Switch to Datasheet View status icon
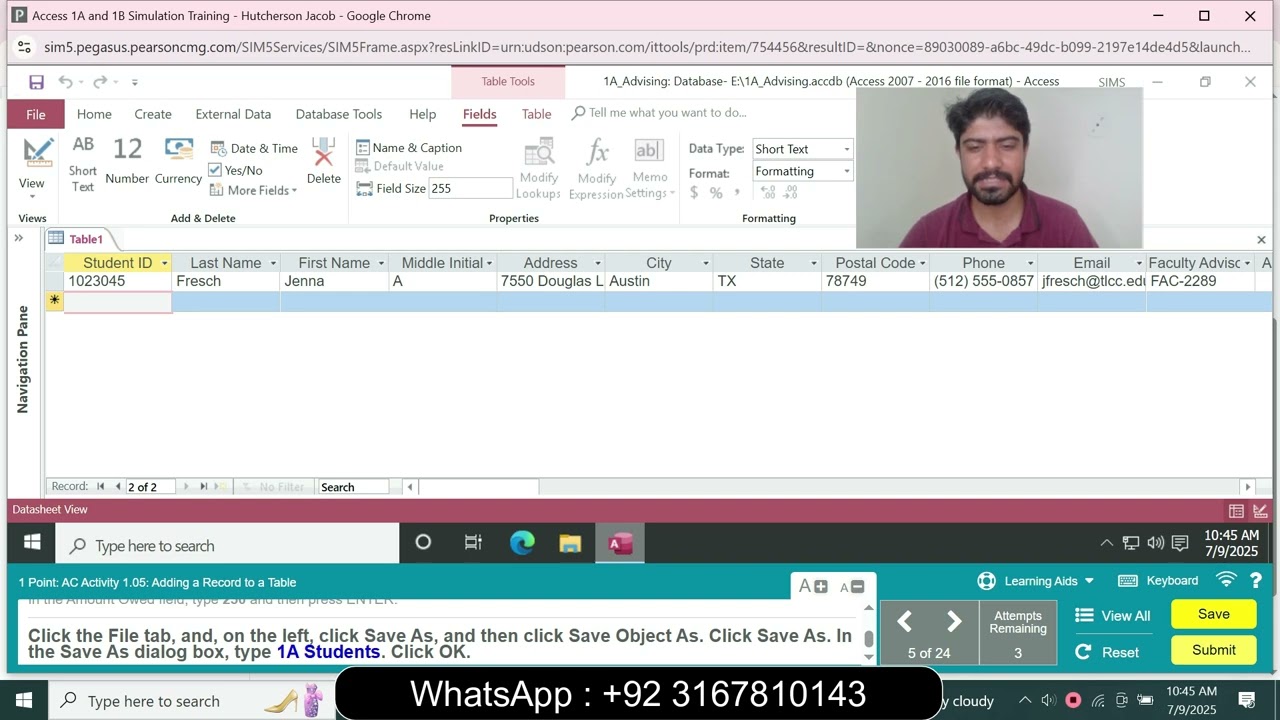 pos(1236,511)
